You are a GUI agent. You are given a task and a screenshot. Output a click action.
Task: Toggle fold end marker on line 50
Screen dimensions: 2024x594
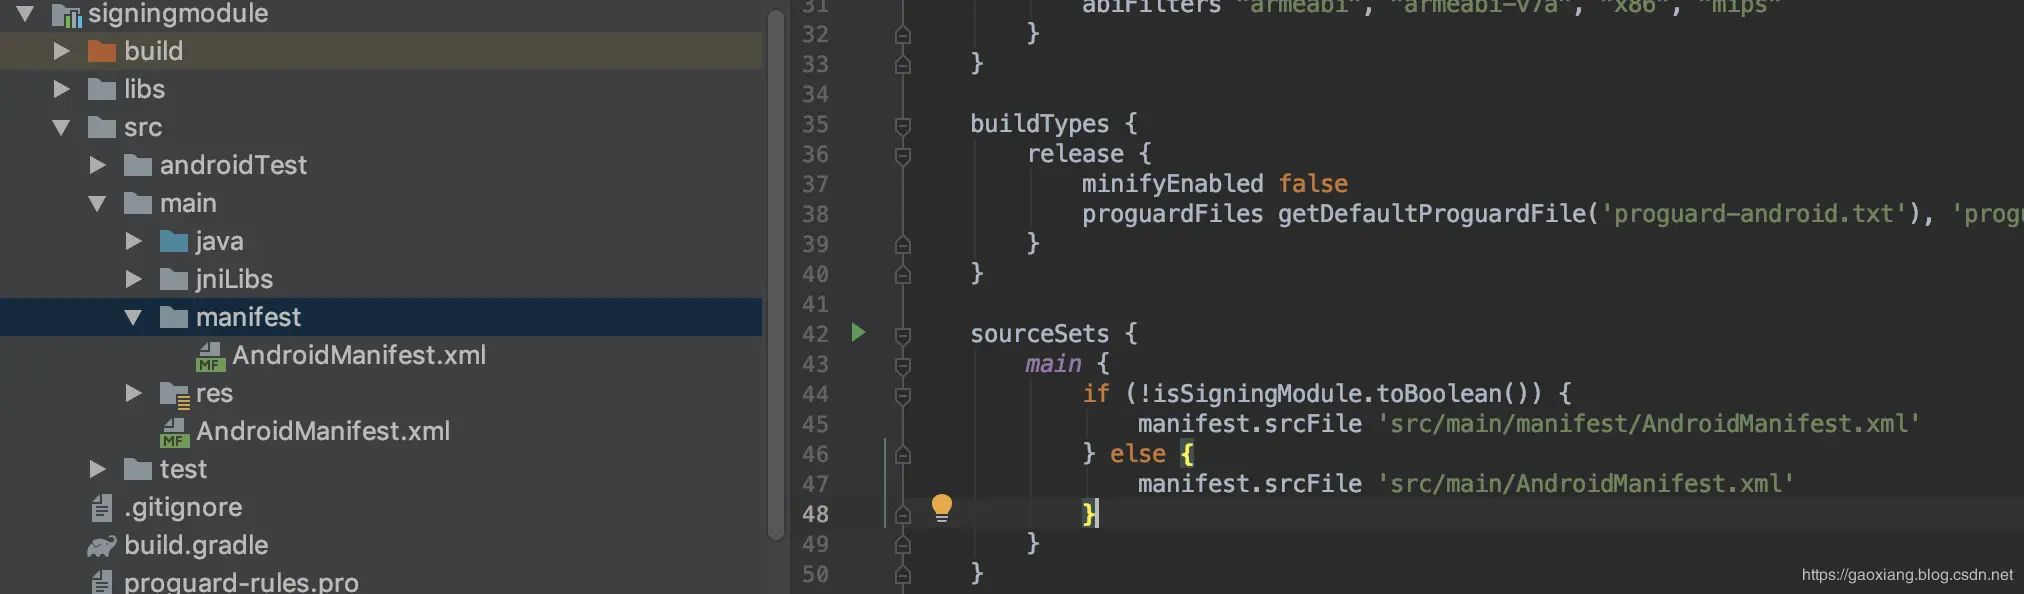903,575
